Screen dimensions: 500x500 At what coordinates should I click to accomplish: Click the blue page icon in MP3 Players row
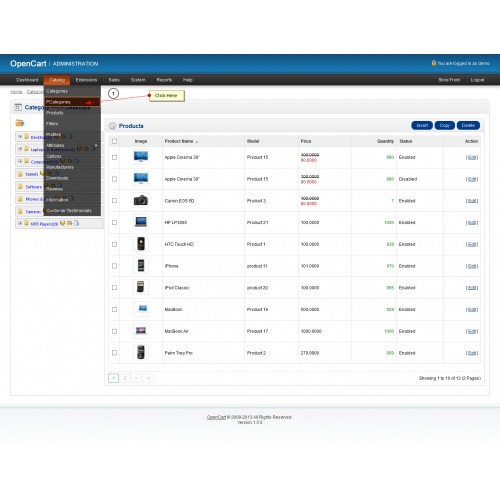point(77,223)
